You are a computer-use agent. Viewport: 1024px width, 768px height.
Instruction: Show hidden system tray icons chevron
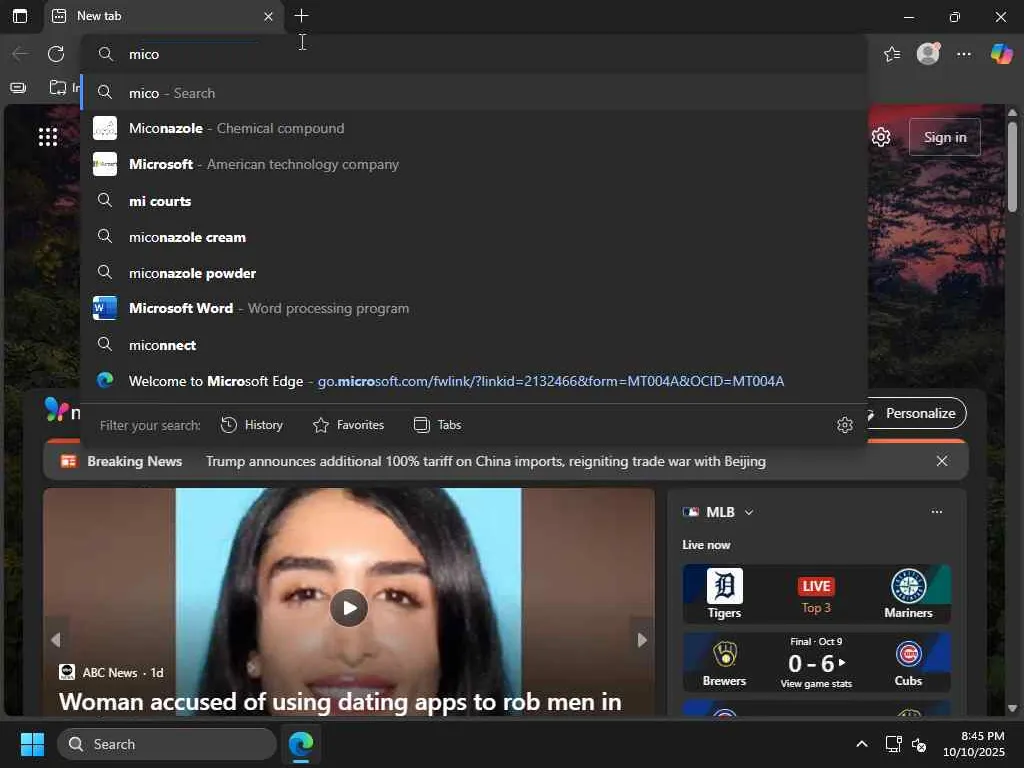[862, 744]
